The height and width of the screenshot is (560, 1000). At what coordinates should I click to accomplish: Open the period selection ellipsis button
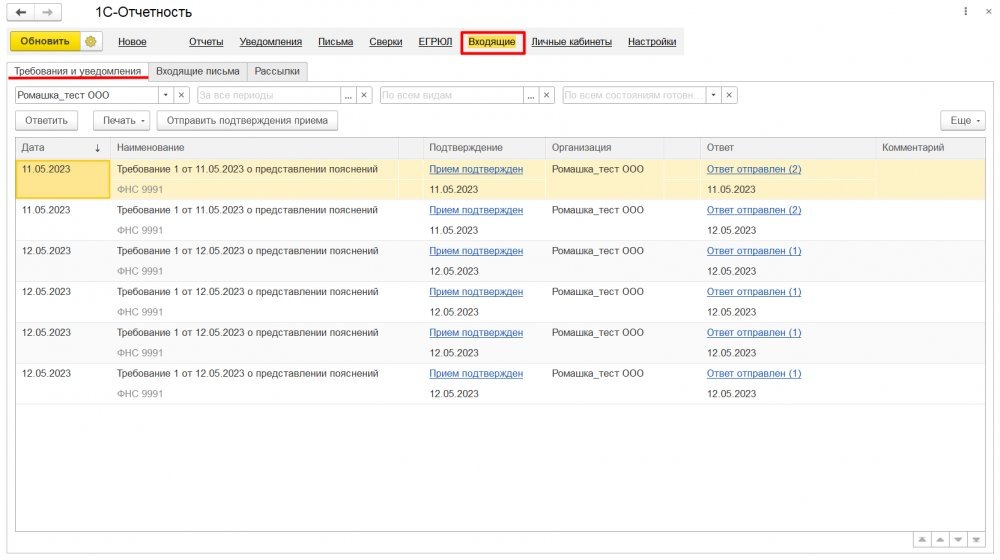pos(348,95)
